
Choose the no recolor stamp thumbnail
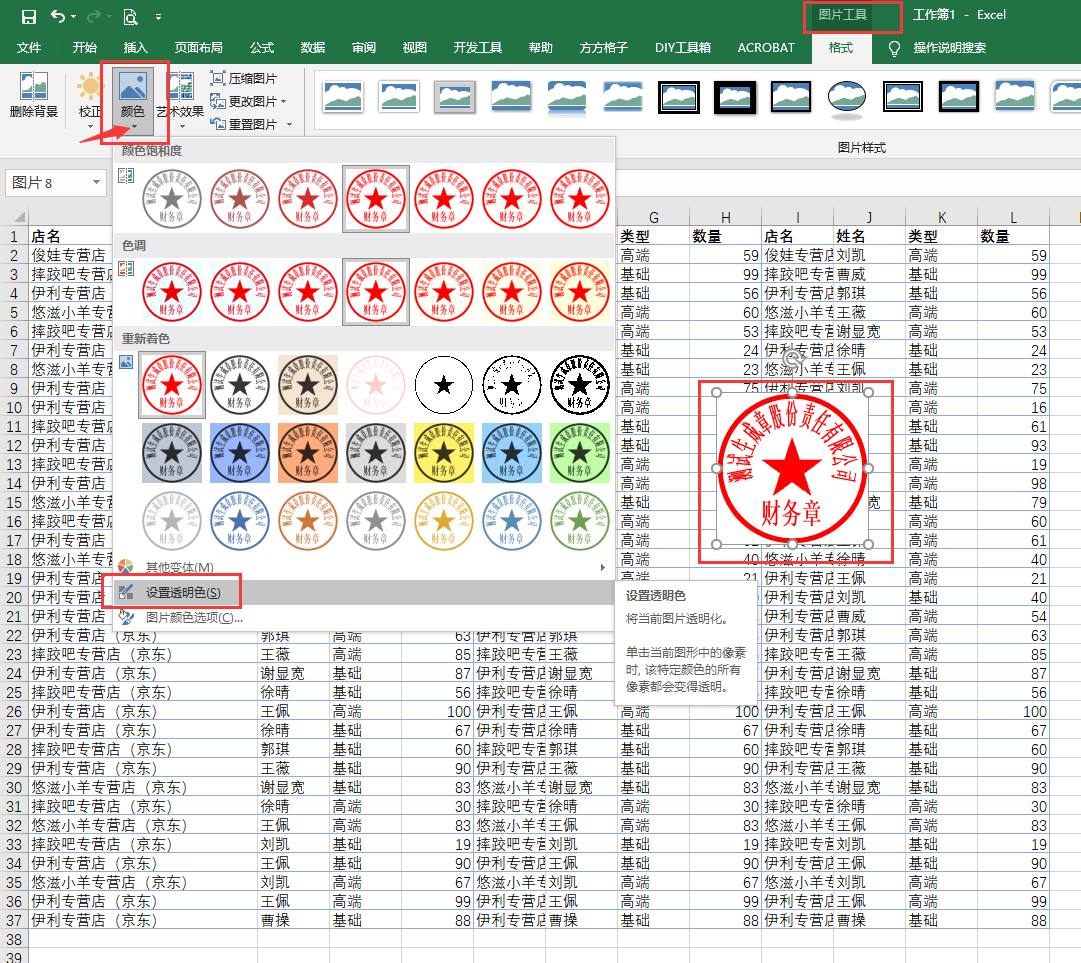(172, 385)
